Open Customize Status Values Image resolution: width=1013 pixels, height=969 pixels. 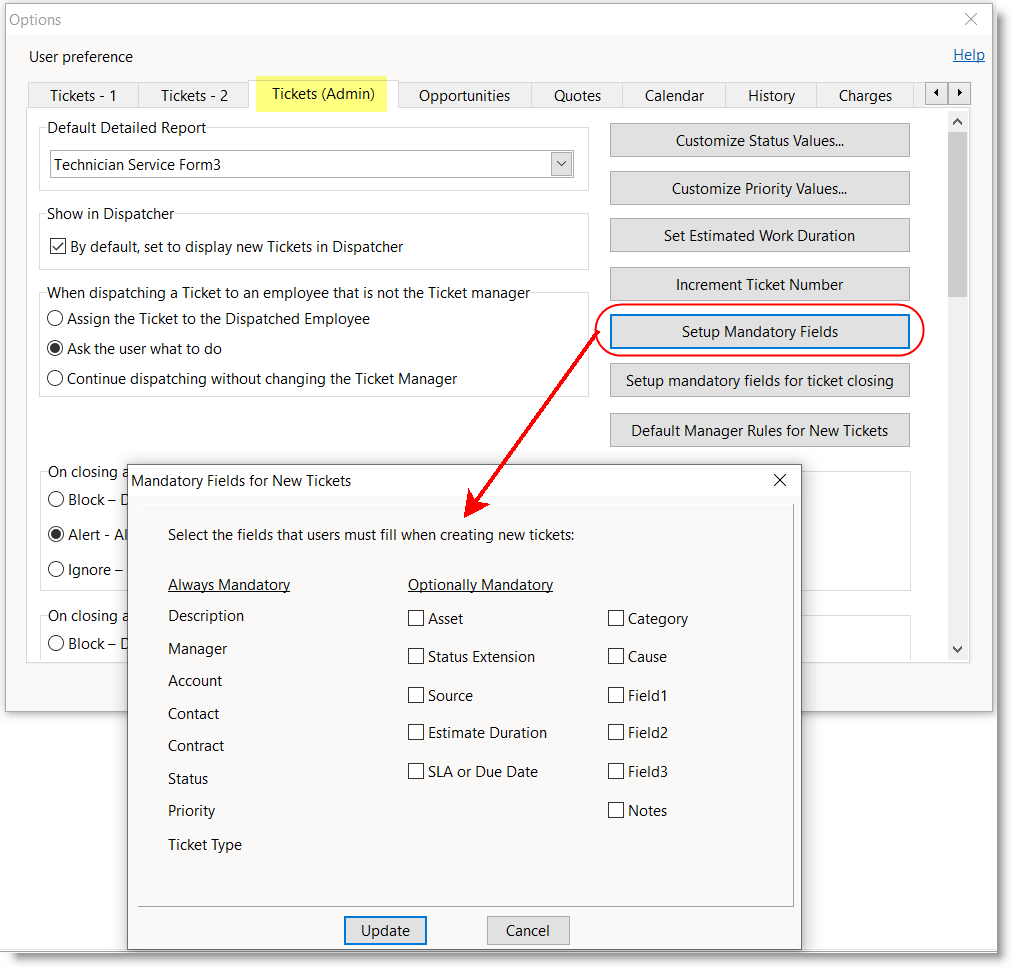pos(759,141)
